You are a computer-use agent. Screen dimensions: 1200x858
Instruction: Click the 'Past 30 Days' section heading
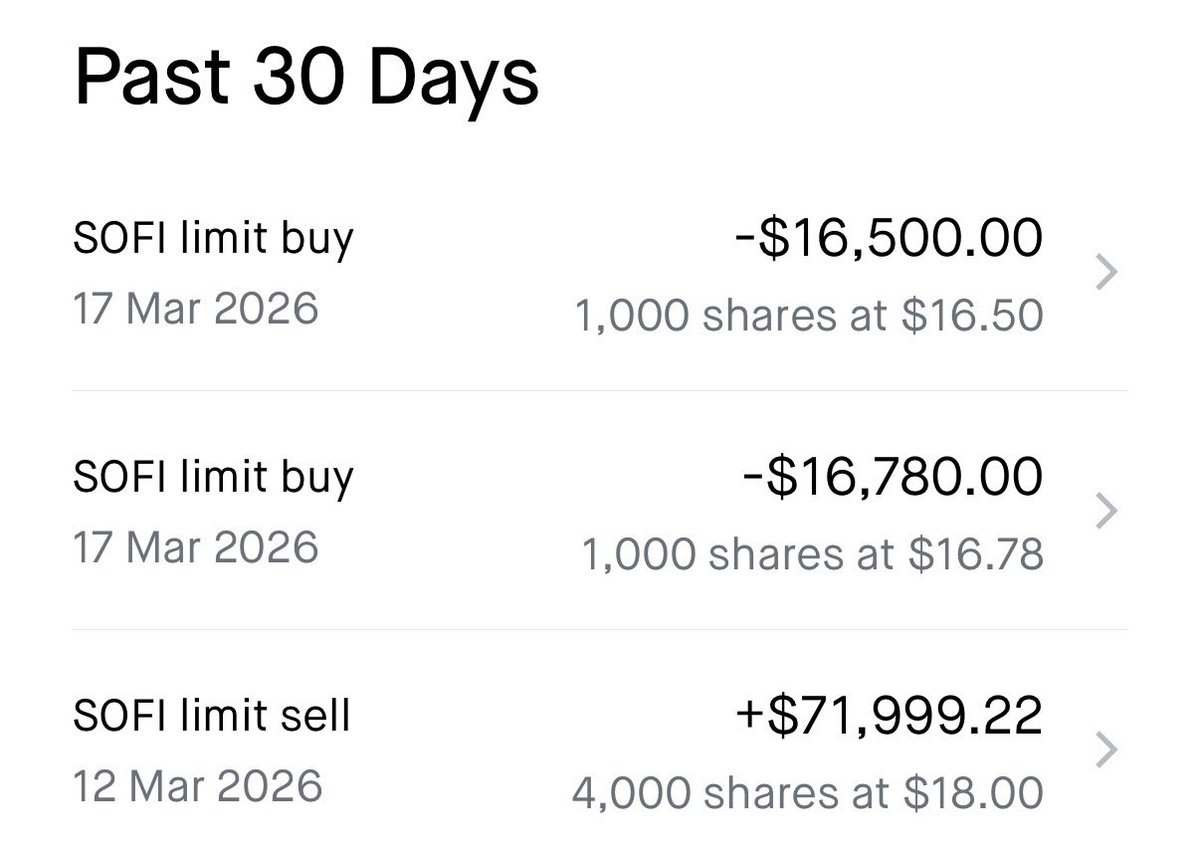click(x=306, y=79)
